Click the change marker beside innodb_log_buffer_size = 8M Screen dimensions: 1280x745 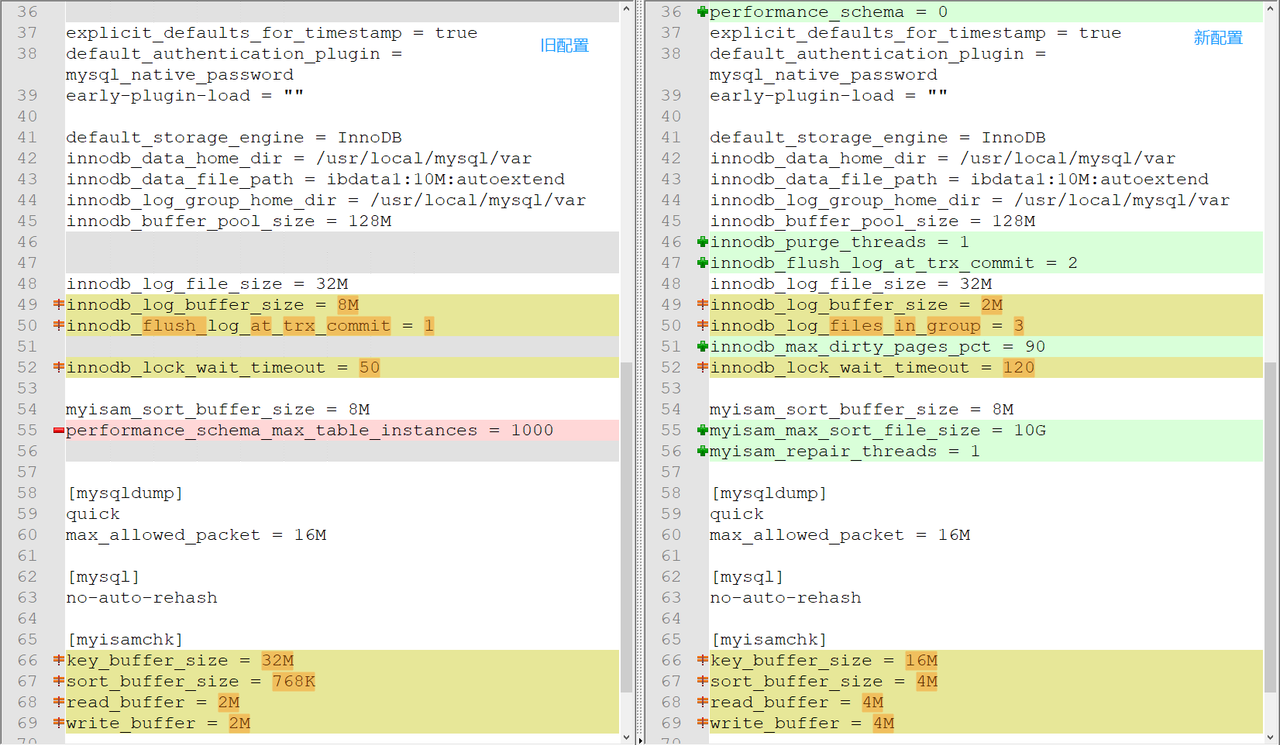click(x=59, y=305)
